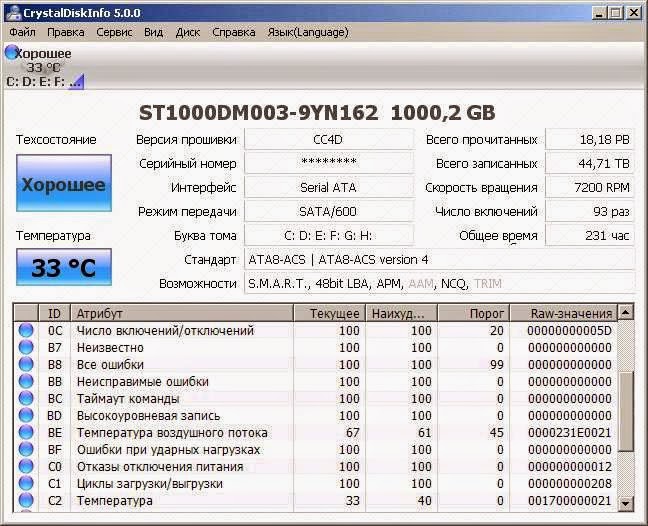Viewport: 648px width, 526px height.
Task: Click the status orb for row BB
Action: 26,381
